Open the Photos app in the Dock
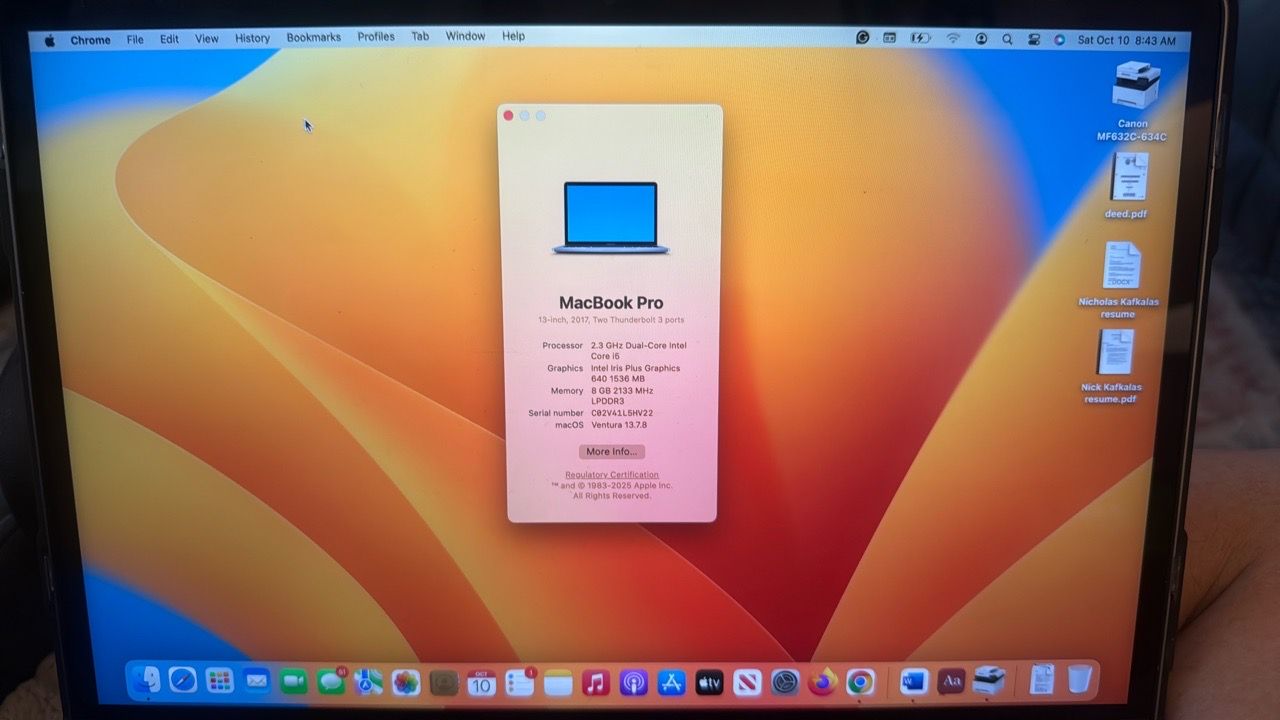Viewport: 1280px width, 720px height. [406, 682]
